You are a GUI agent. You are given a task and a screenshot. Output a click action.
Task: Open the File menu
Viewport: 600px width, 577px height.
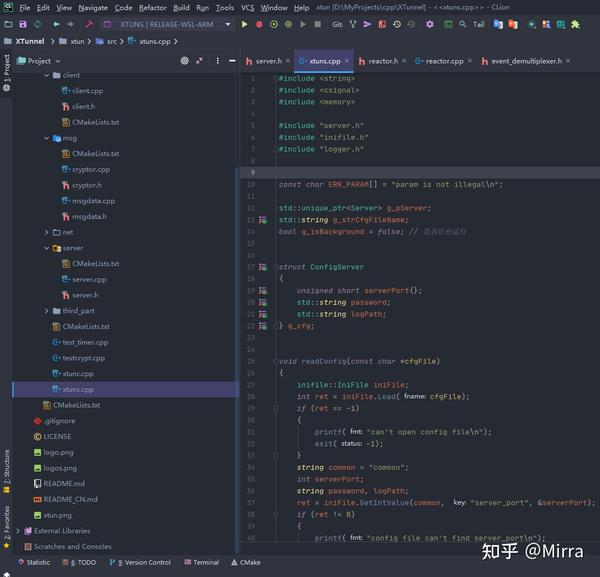[x=24, y=8]
